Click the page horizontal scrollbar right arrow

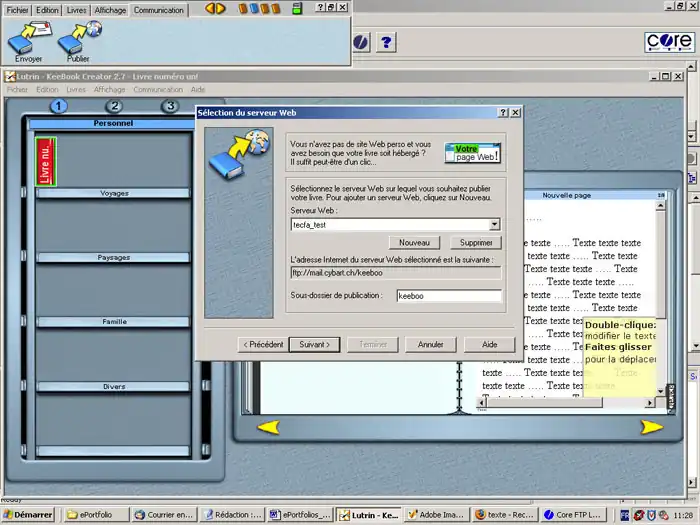(x=650, y=403)
